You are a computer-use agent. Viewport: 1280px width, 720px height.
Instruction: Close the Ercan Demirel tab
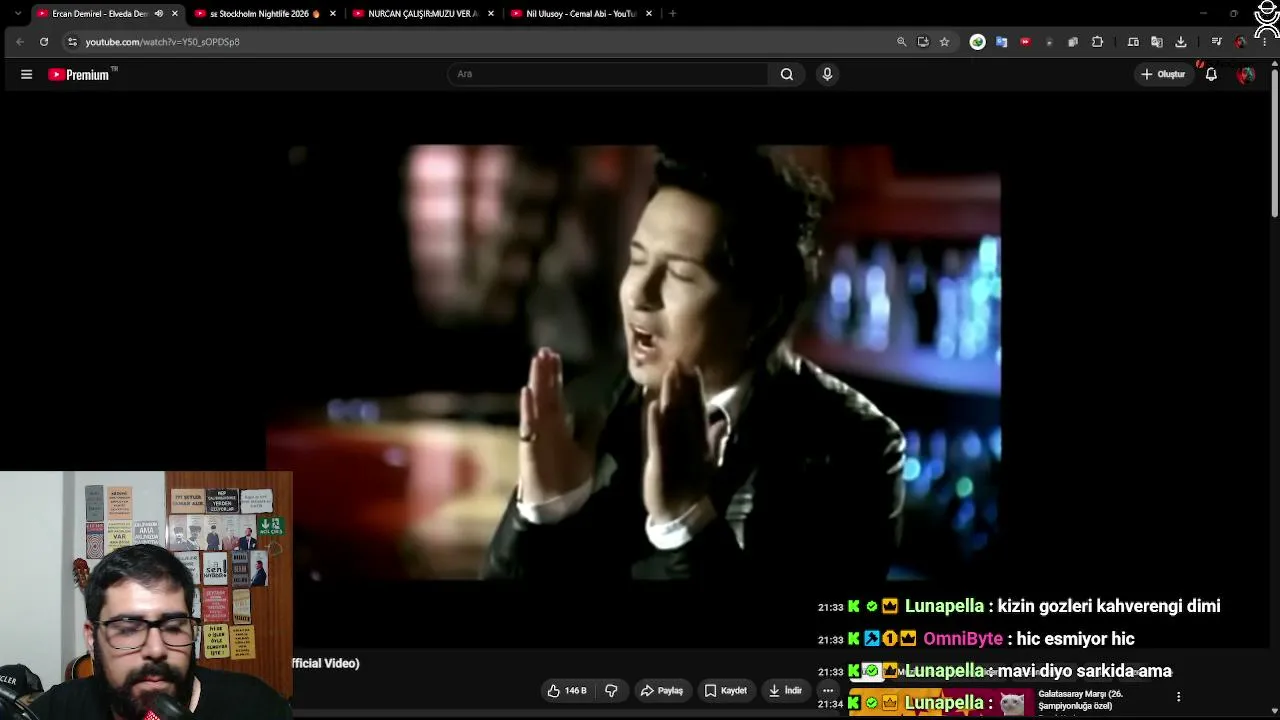[175, 14]
